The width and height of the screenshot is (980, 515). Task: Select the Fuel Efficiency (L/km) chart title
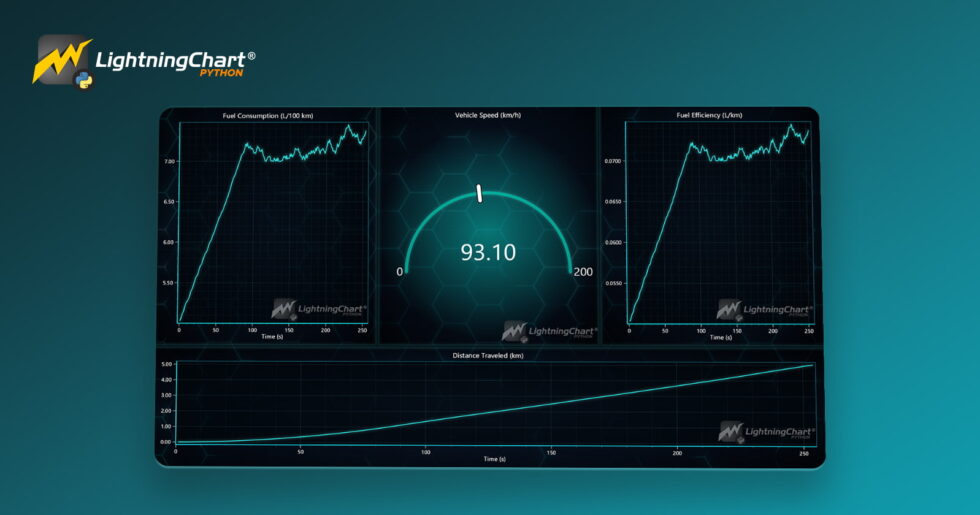pyautogui.click(x=709, y=115)
